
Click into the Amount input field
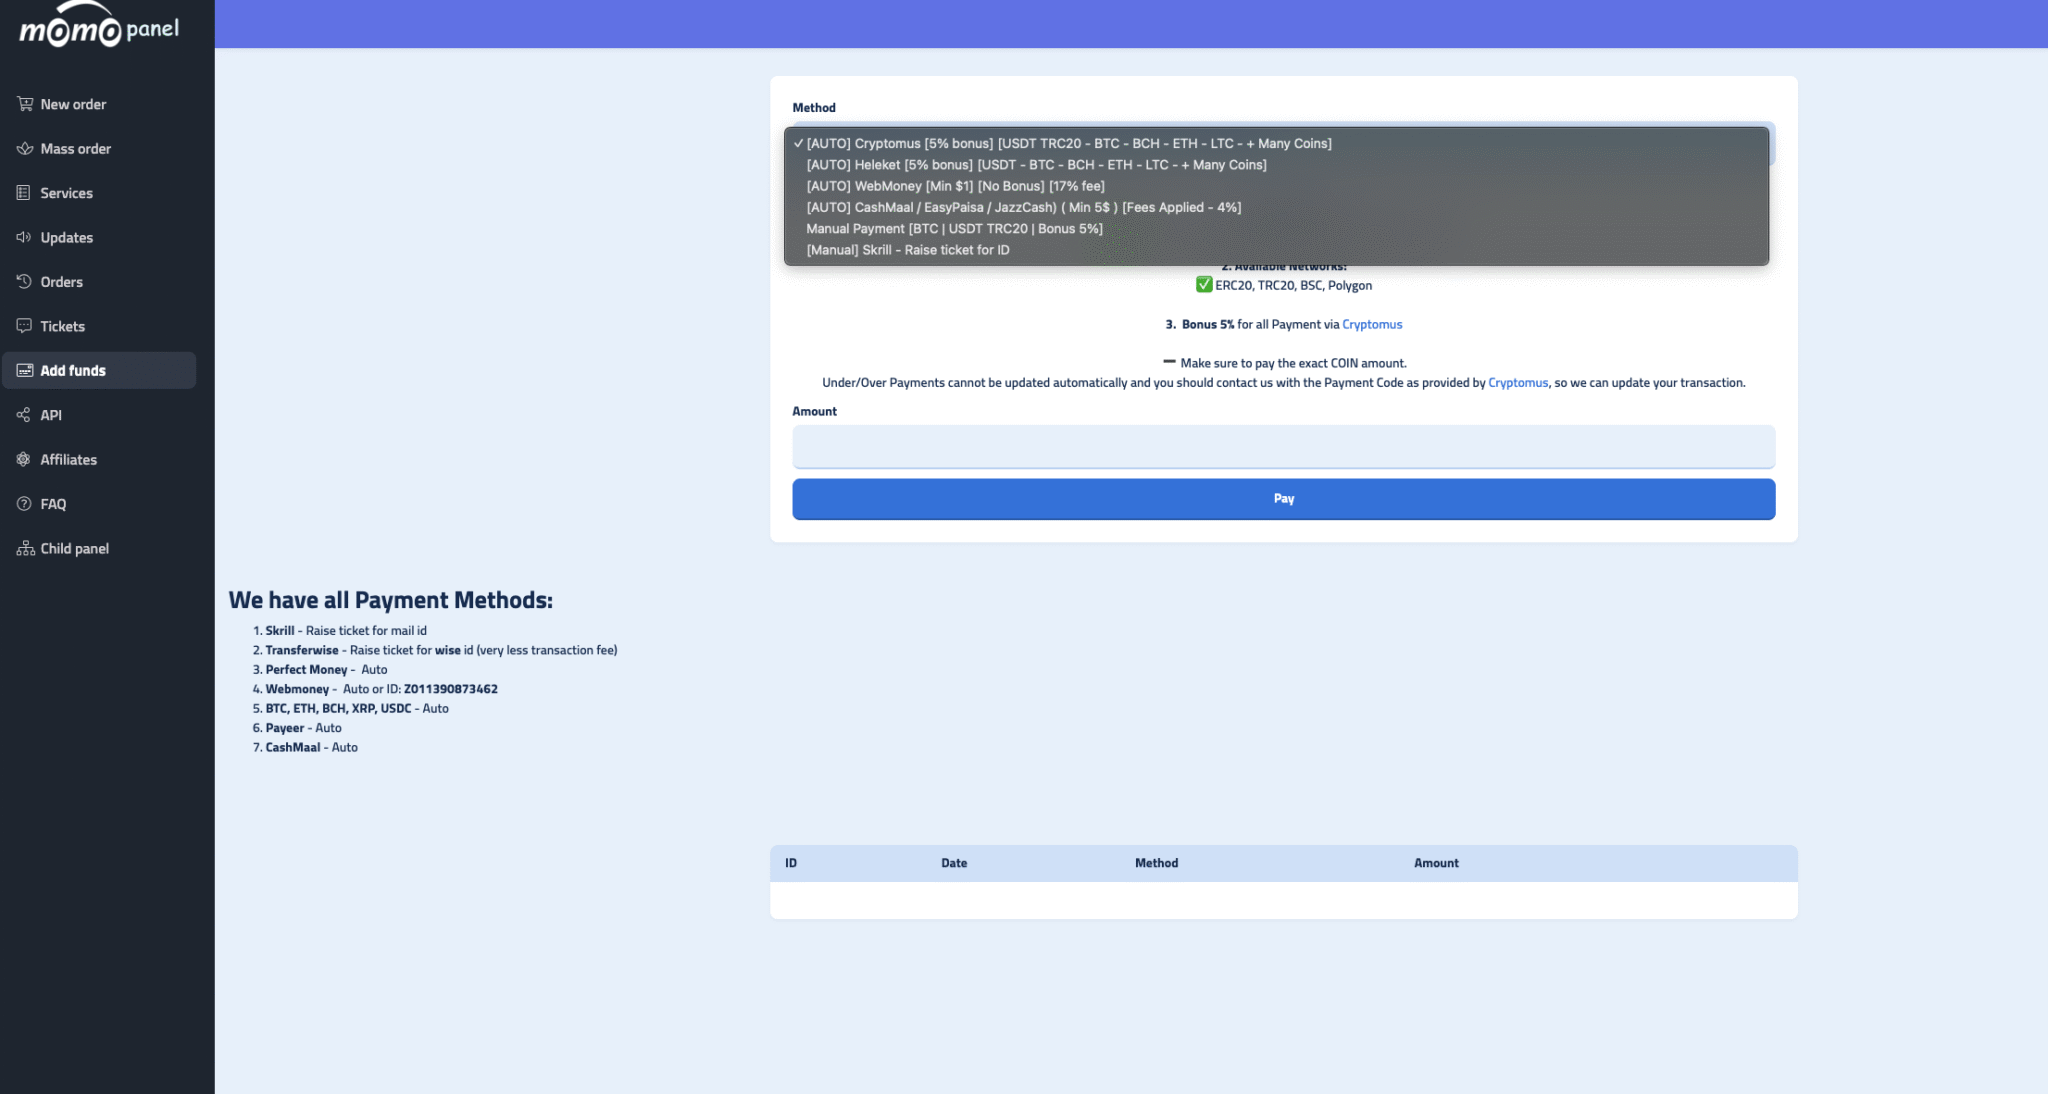(x=1283, y=447)
